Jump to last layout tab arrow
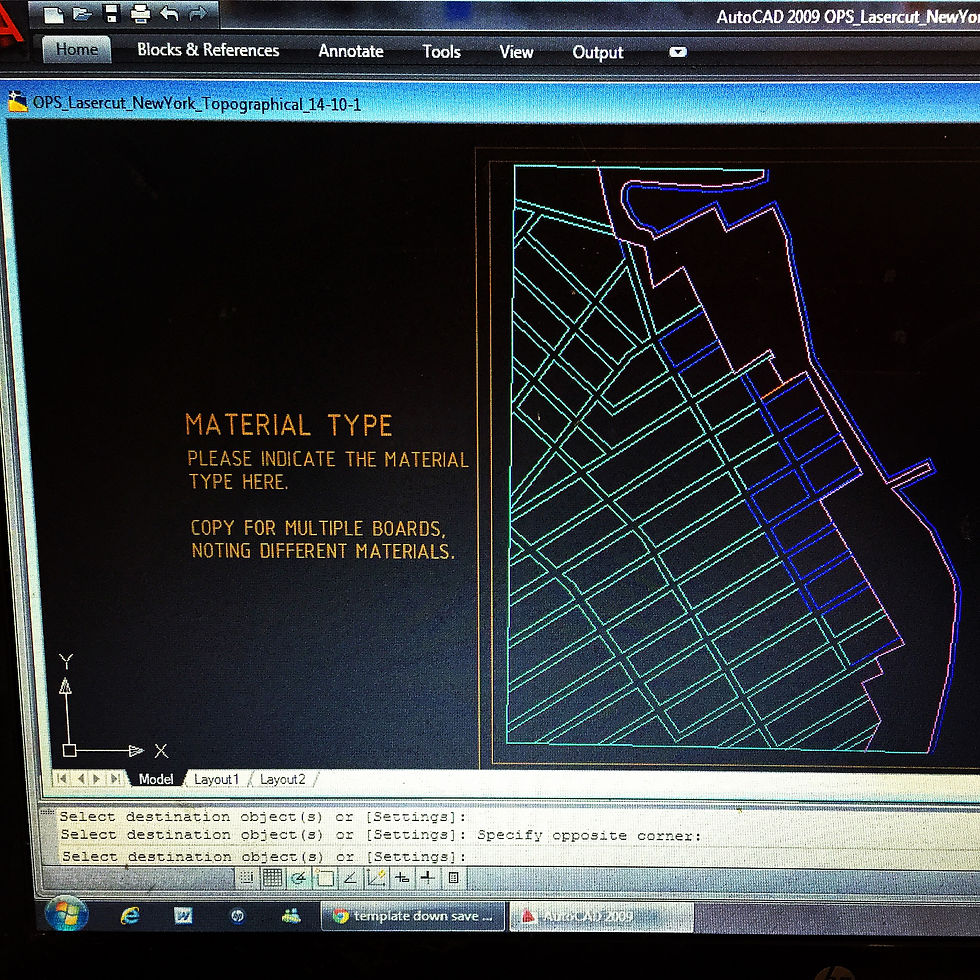980x980 pixels. point(115,778)
